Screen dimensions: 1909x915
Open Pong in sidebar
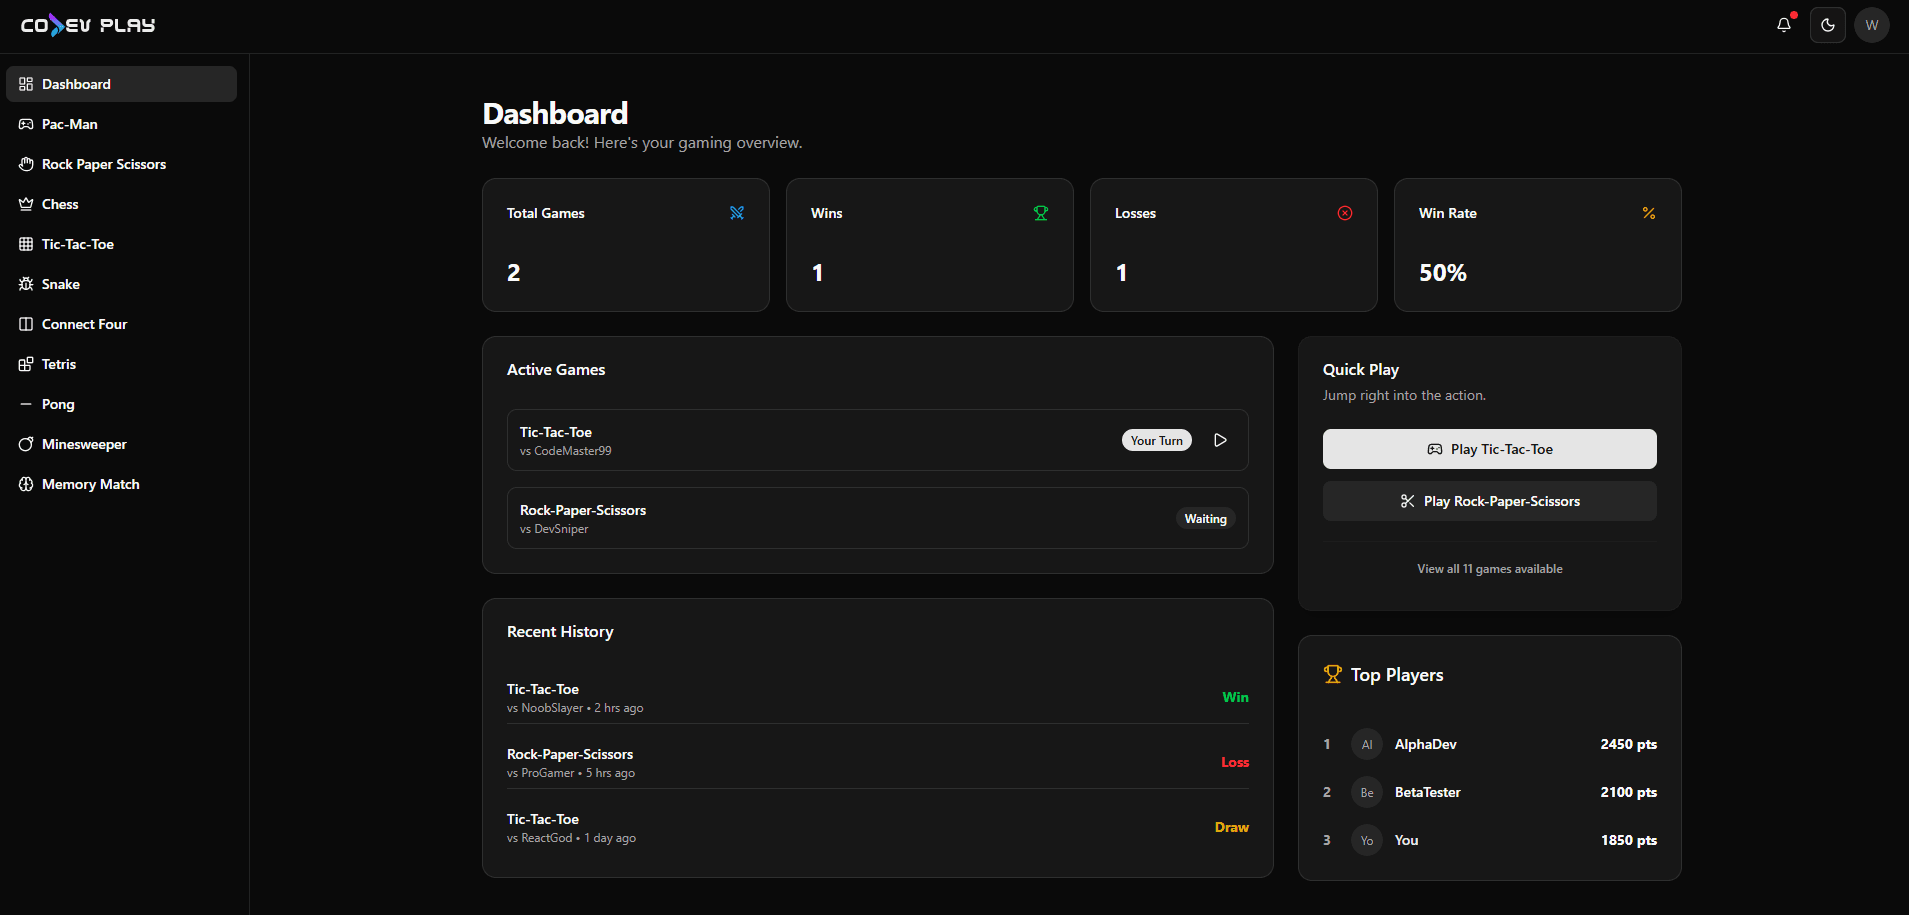121,404
